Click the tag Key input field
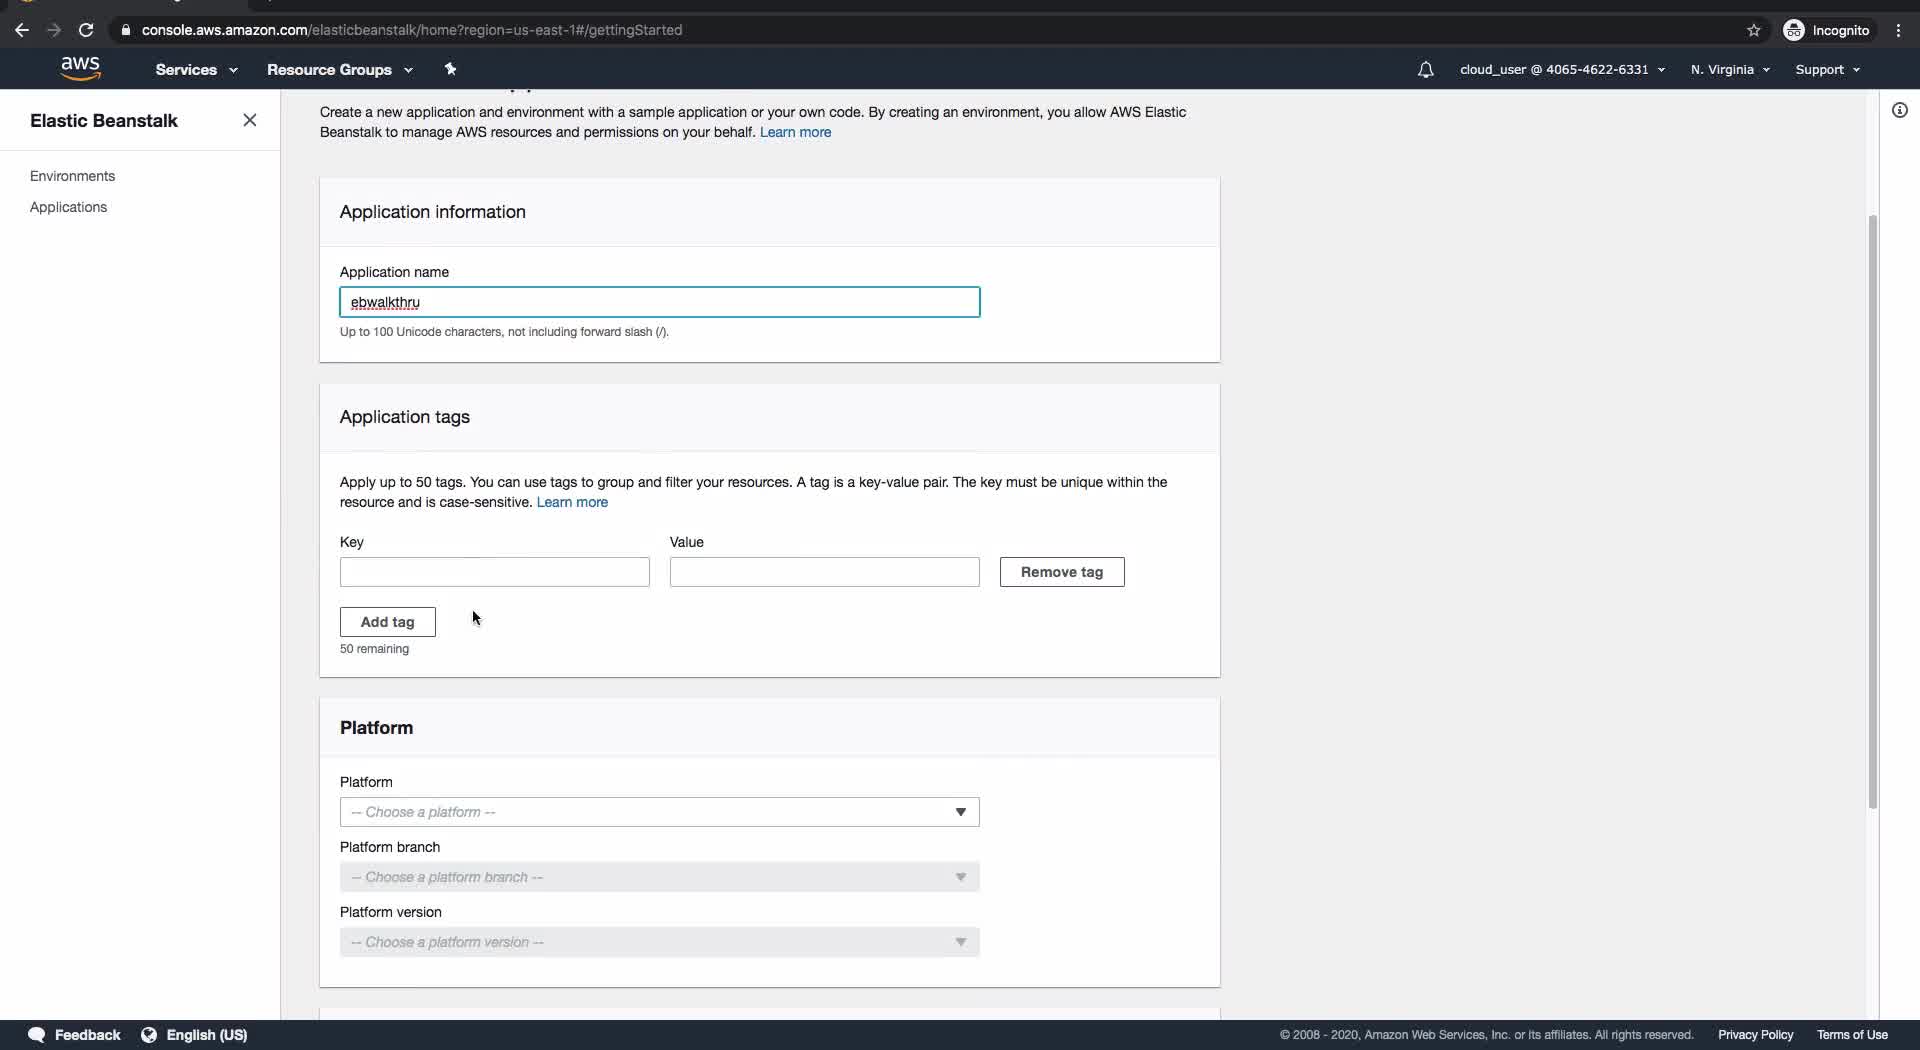Viewport: 1920px width, 1050px height. pyautogui.click(x=494, y=572)
